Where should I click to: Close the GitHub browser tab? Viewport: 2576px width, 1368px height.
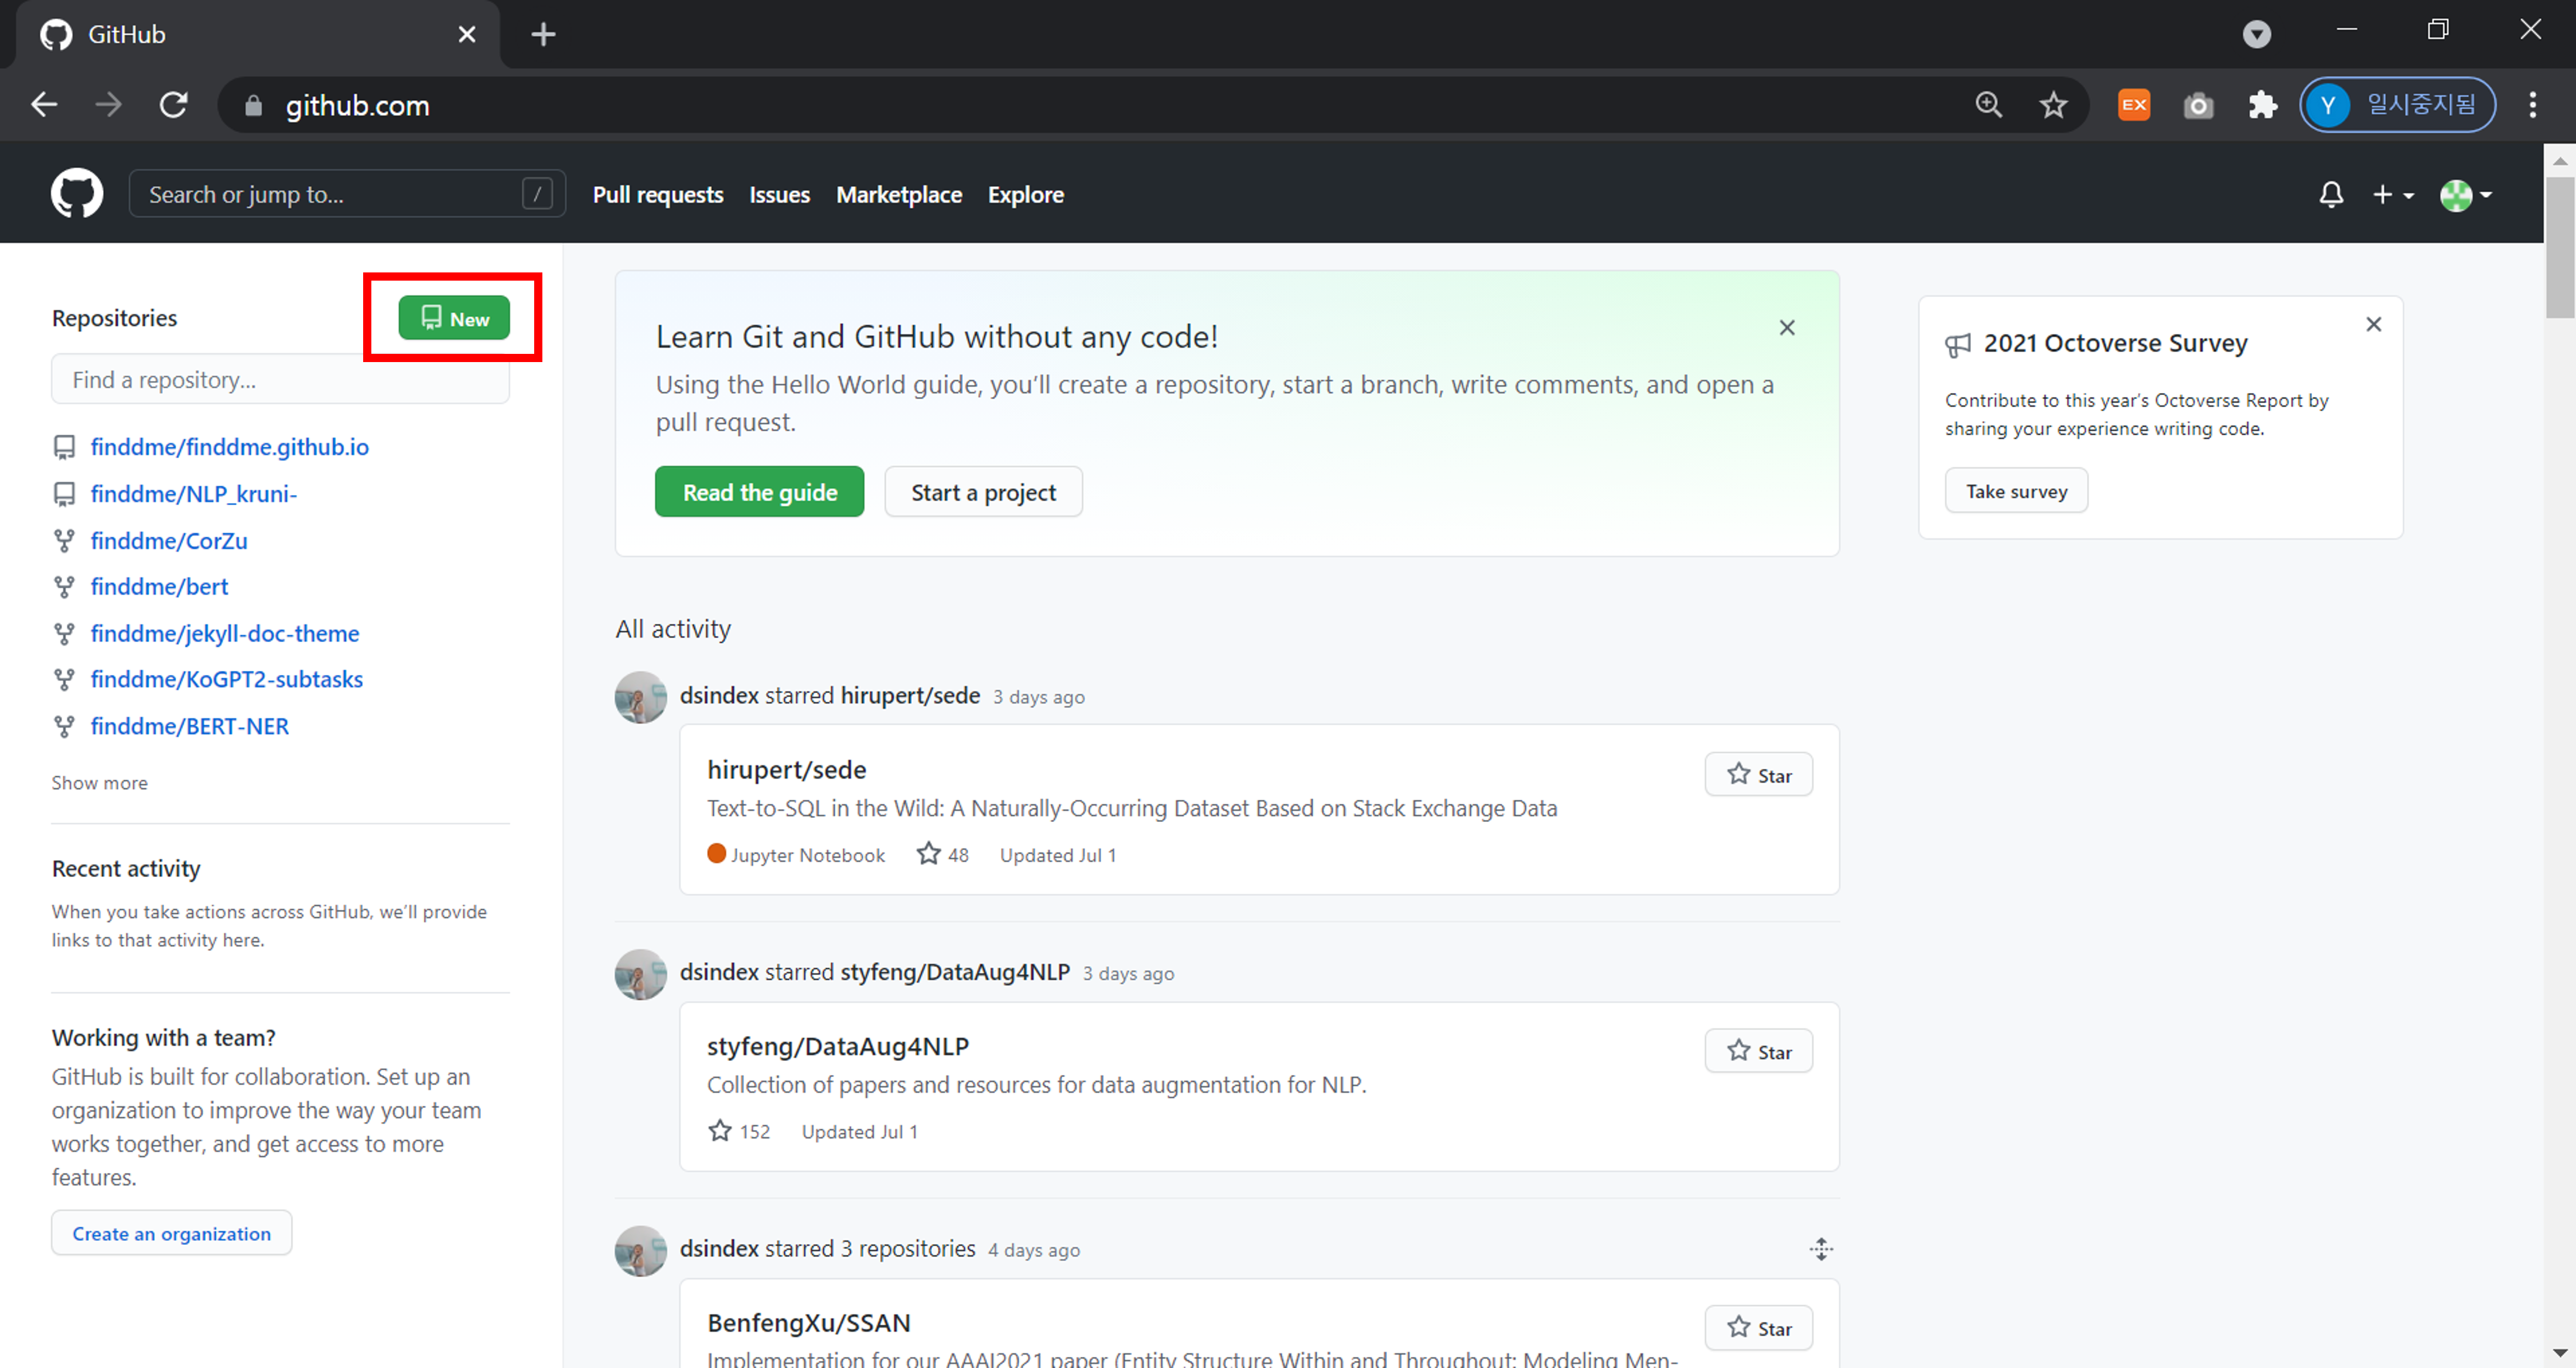click(466, 34)
